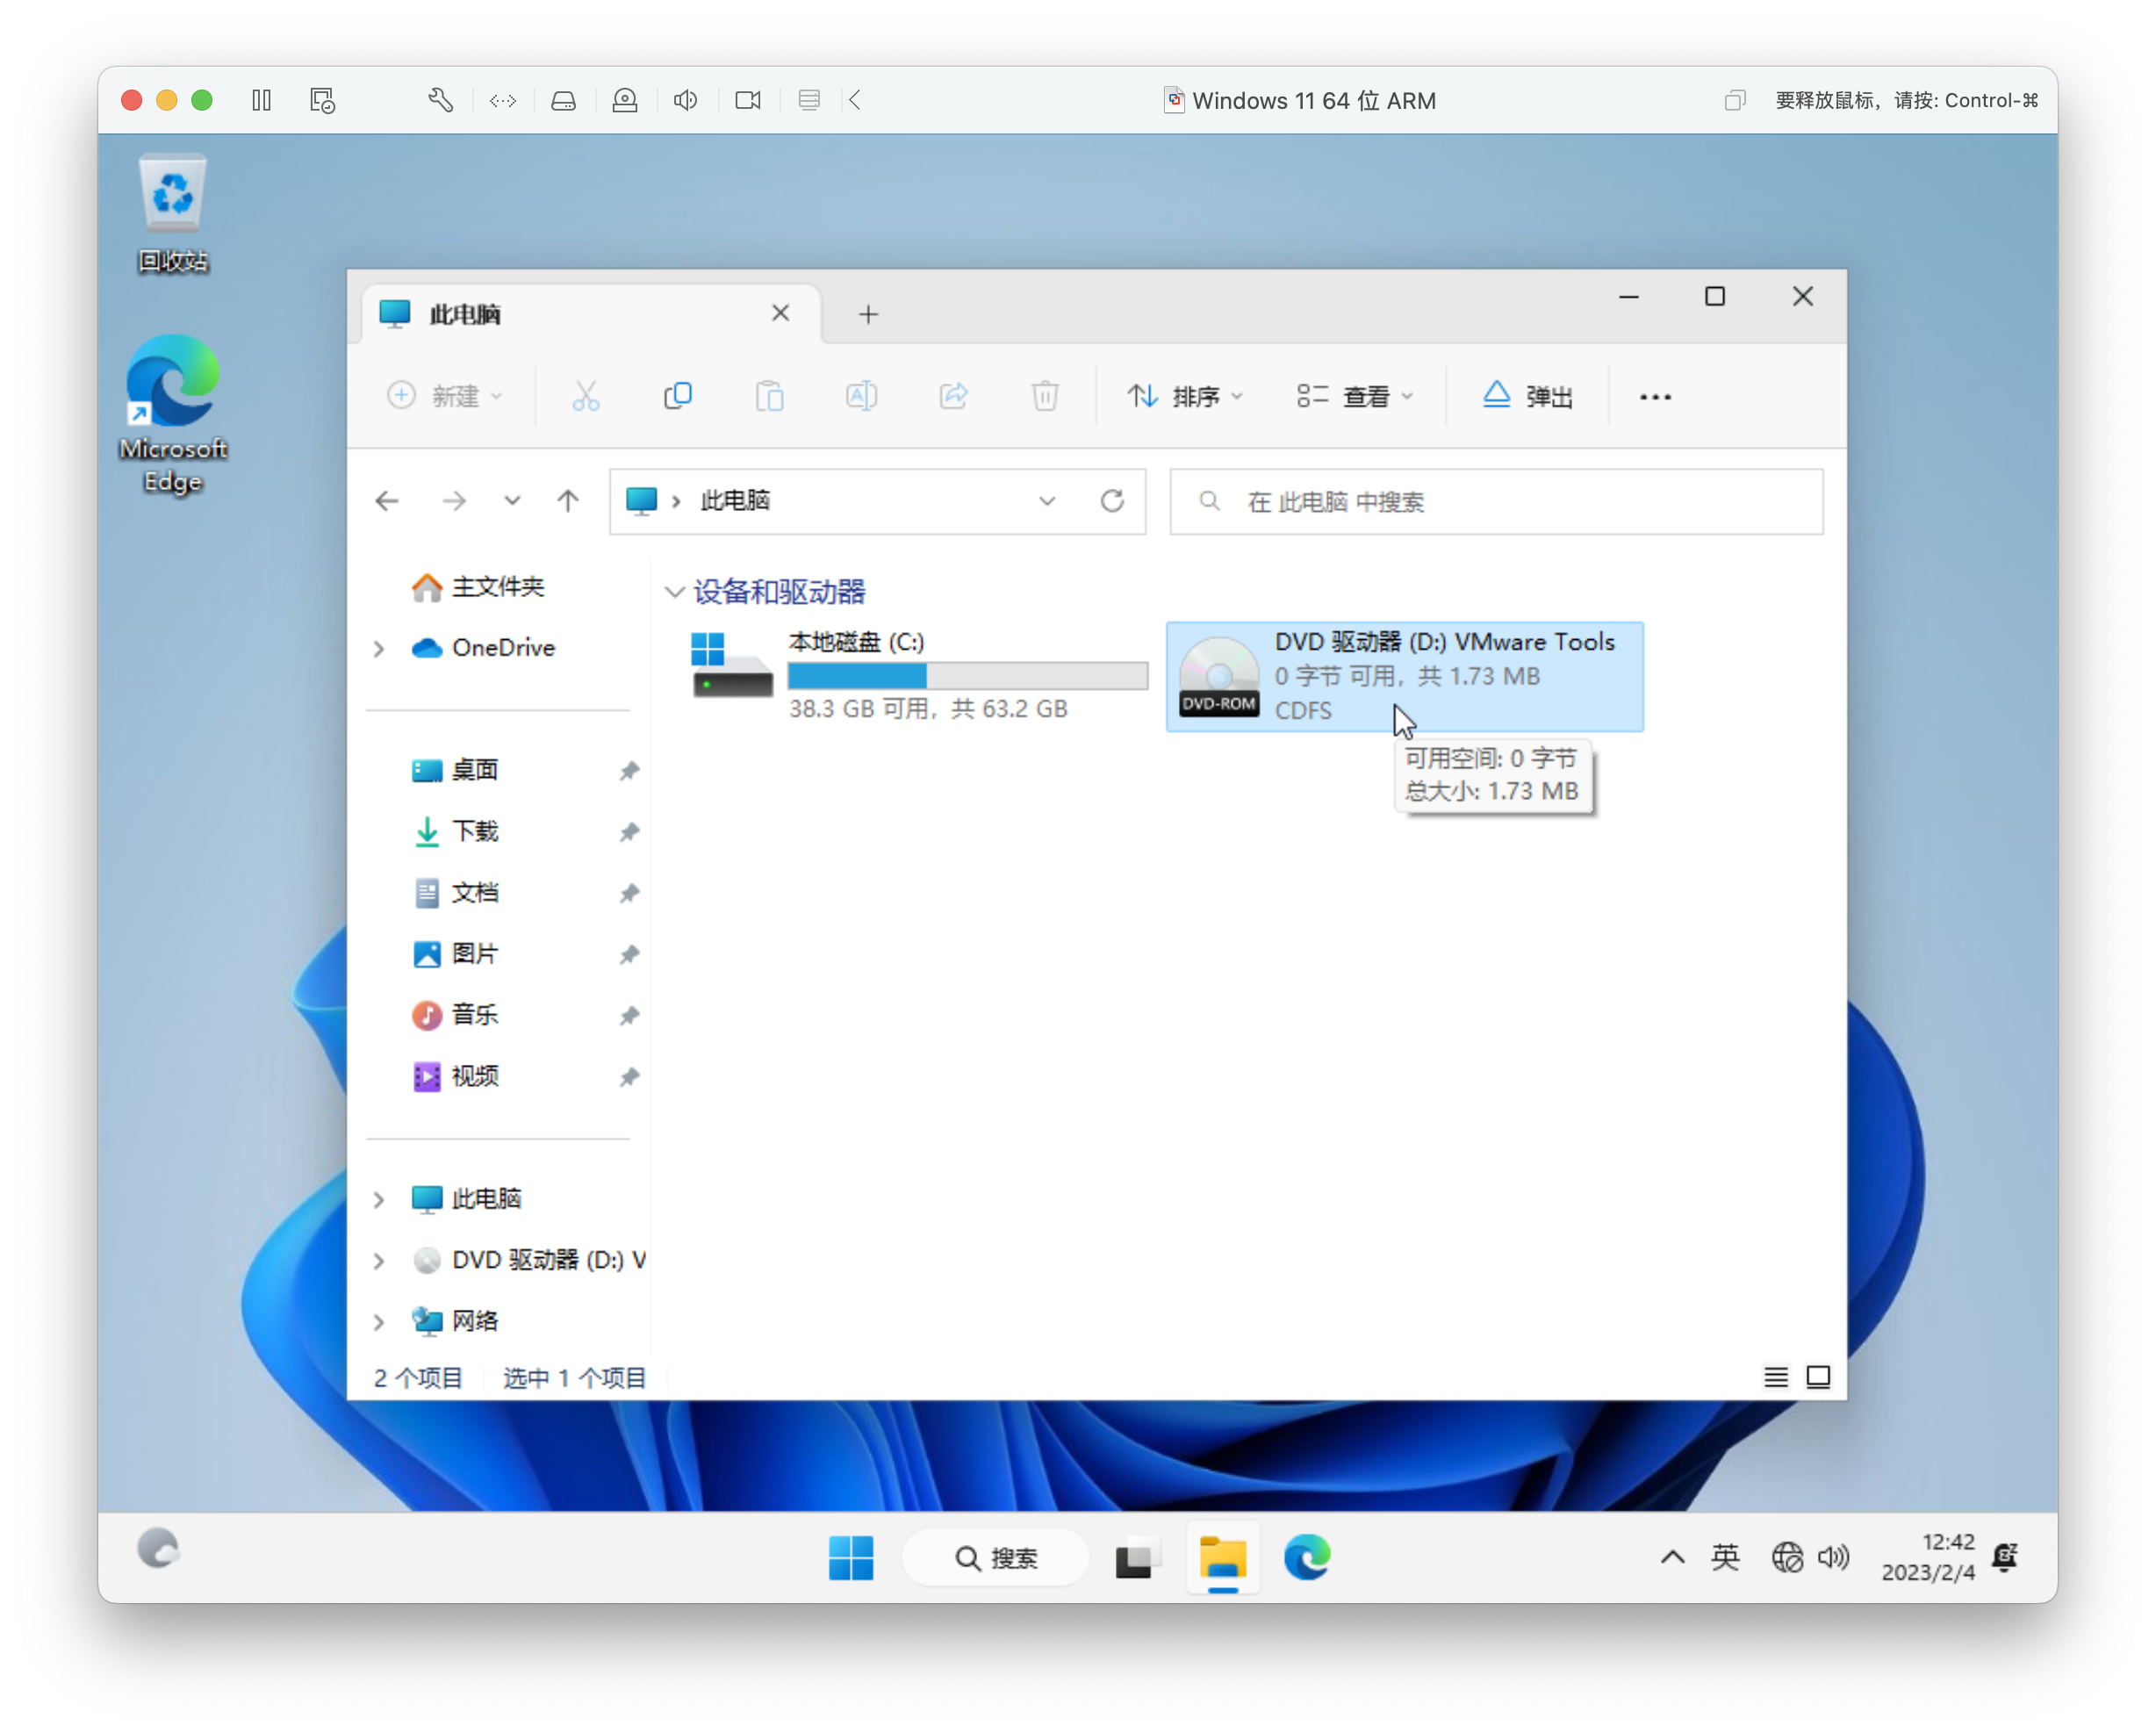Open the View (查看) dropdown
2156x1733 pixels.
click(1355, 397)
